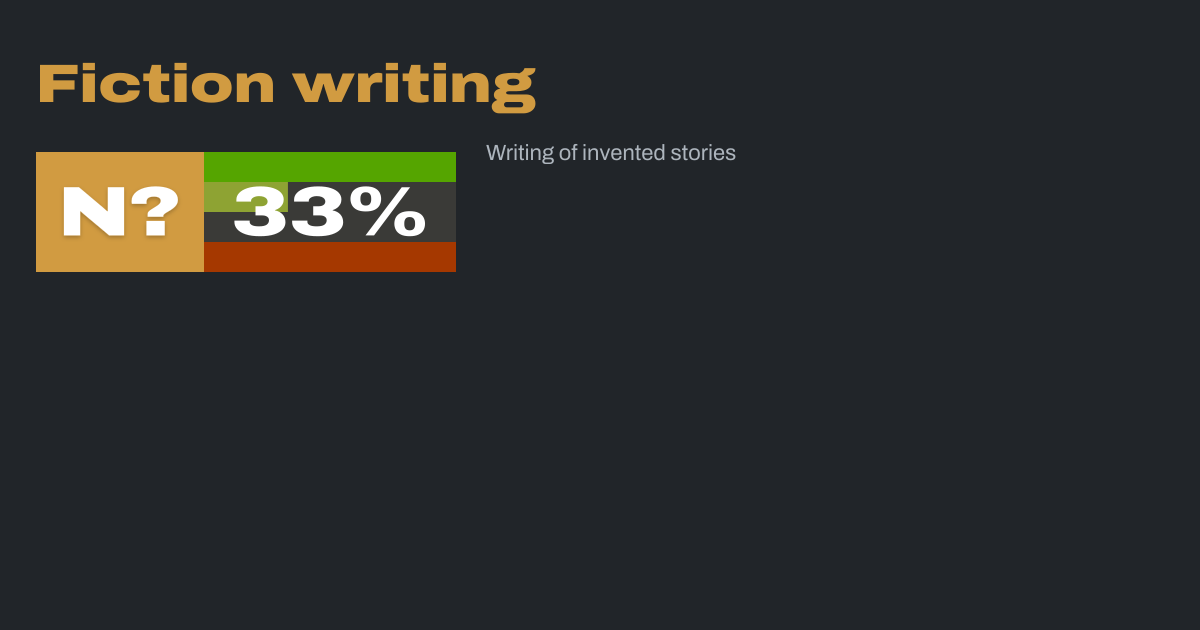Image resolution: width=1200 pixels, height=630 pixels.
Task: Click the percent sign in 33%
Action: pyautogui.click(x=392, y=212)
